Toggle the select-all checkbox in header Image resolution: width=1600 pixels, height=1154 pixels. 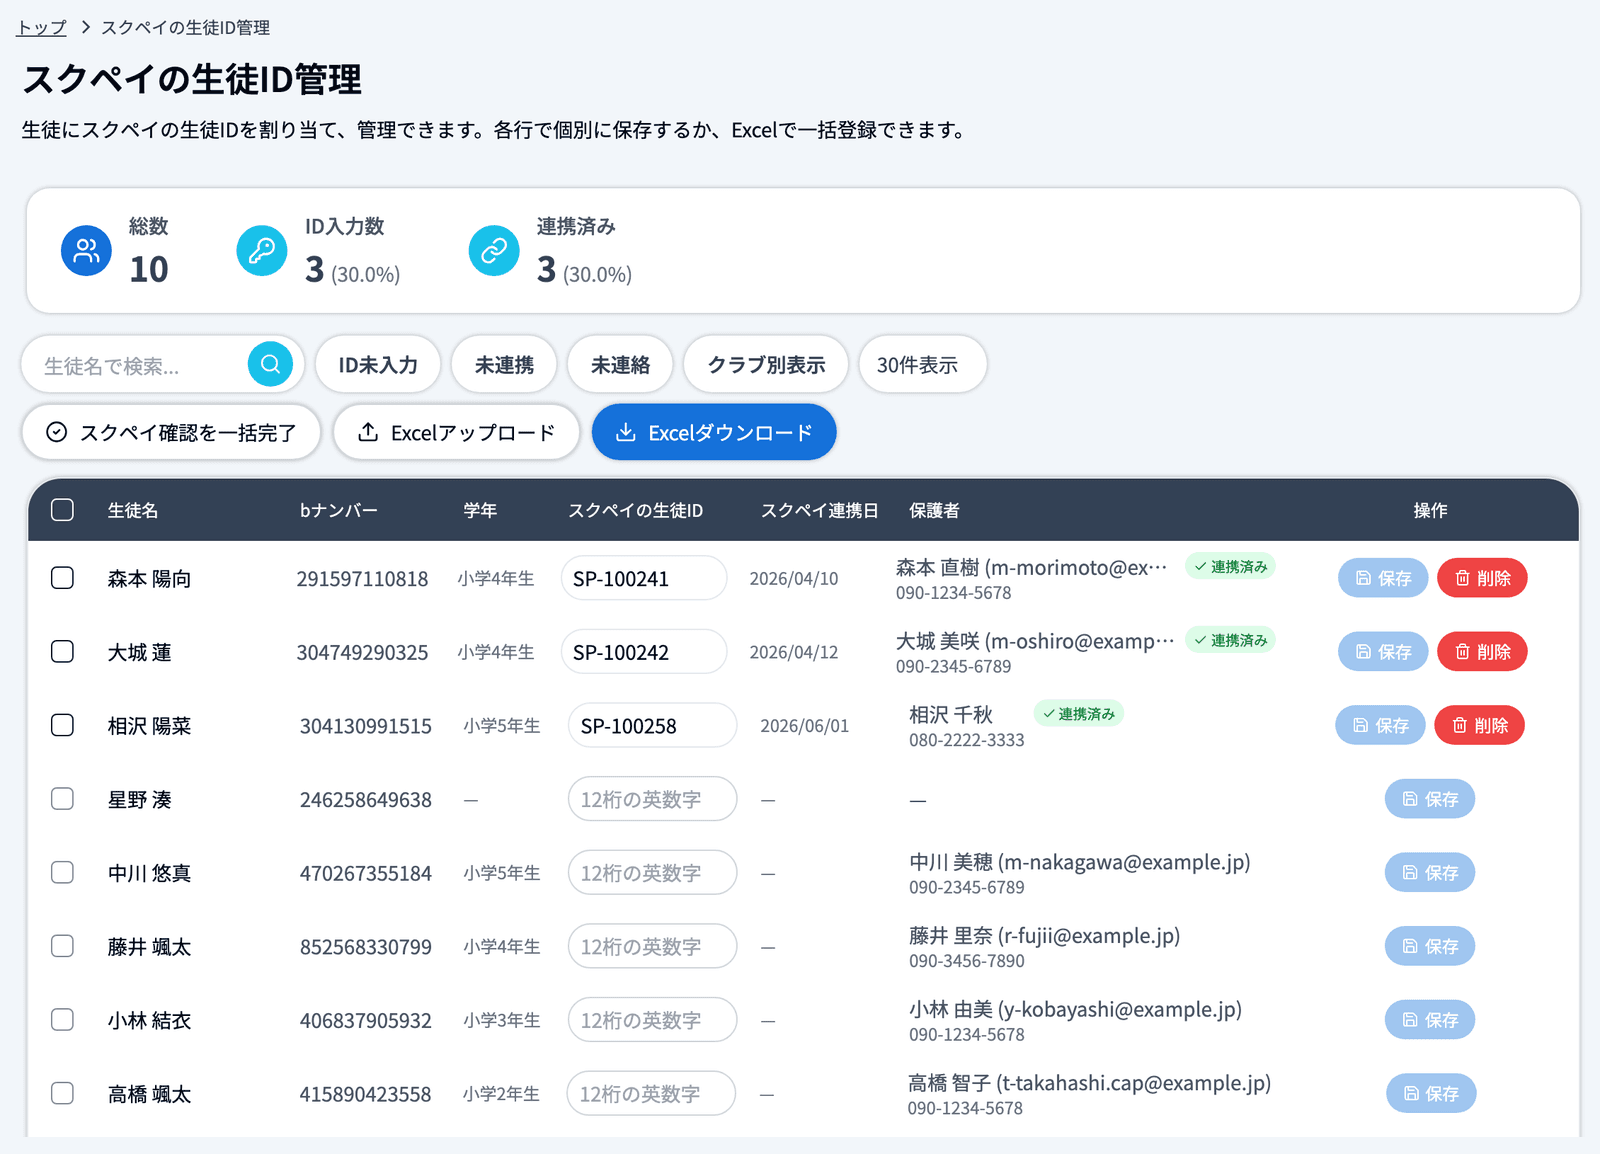[x=62, y=510]
